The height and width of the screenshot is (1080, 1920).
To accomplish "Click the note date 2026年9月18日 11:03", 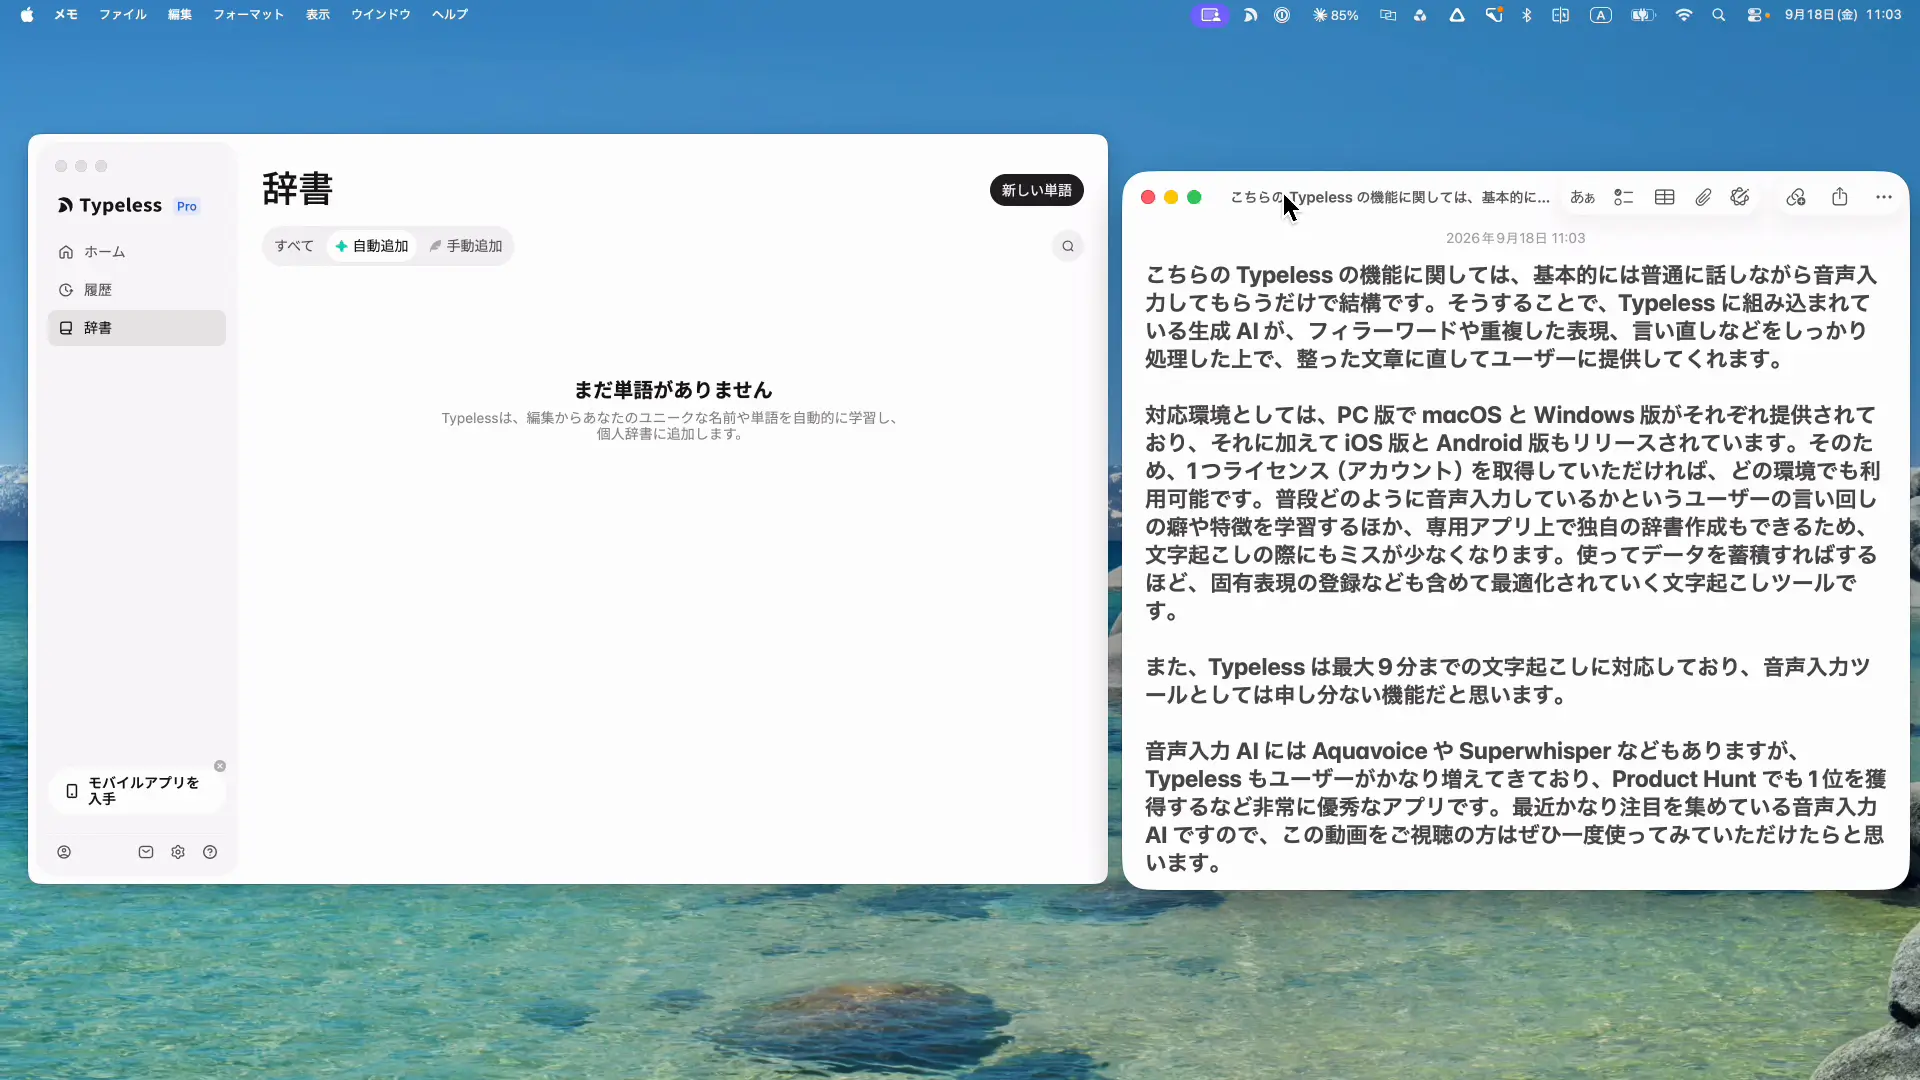I will (1515, 238).
